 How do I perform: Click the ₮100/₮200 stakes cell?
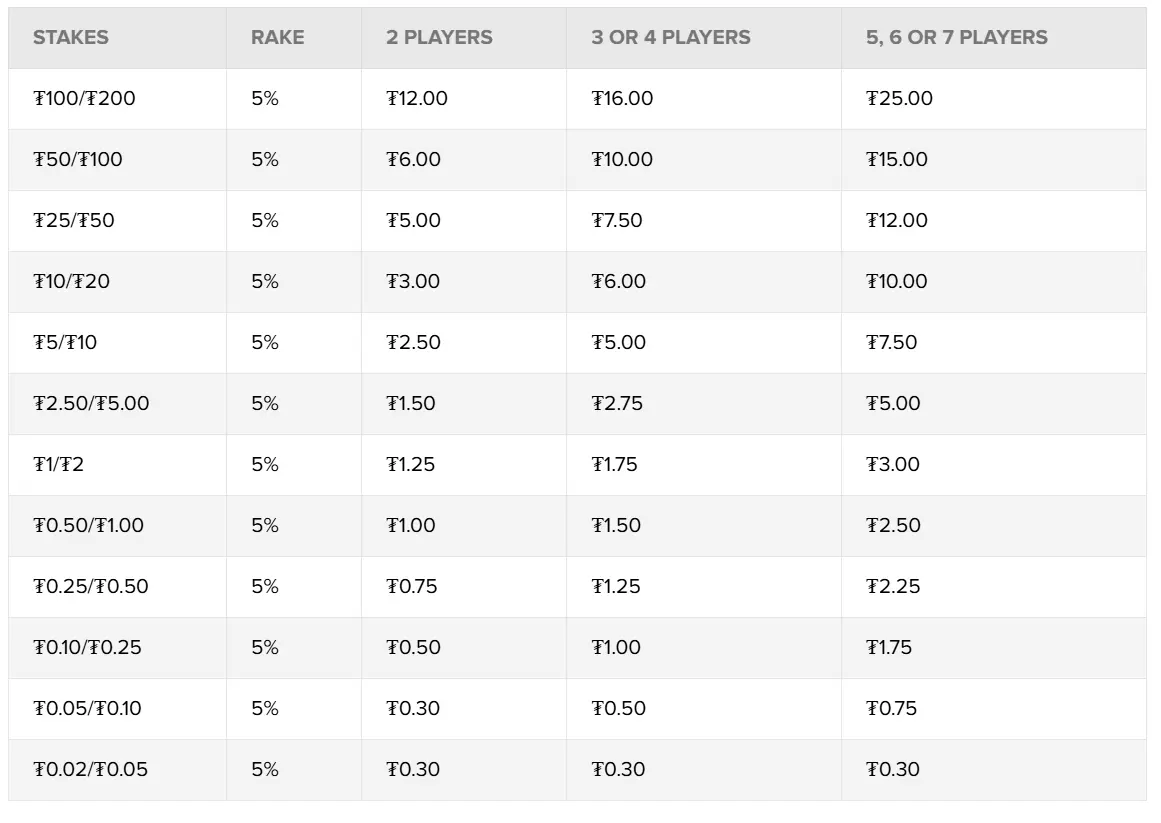84,99
